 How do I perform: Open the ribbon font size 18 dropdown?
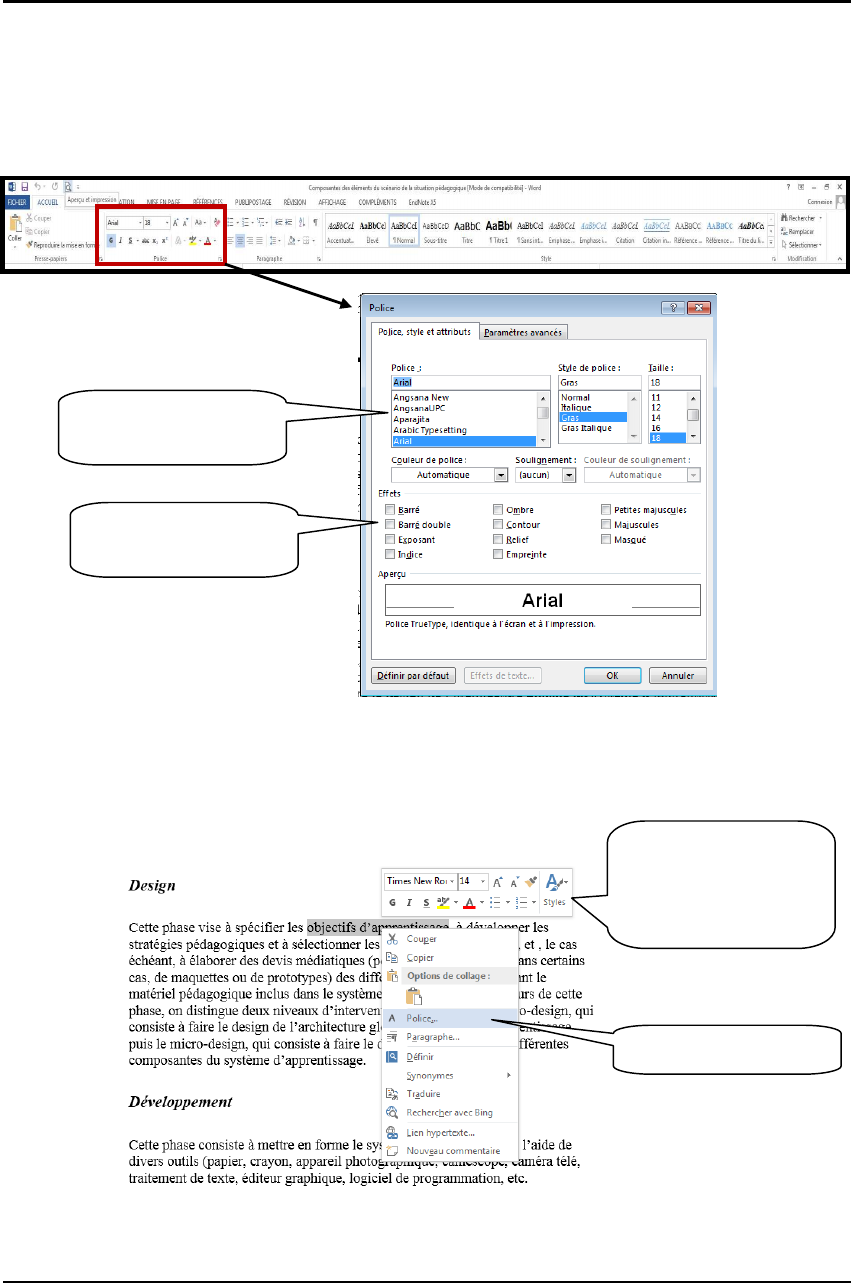pos(167,222)
